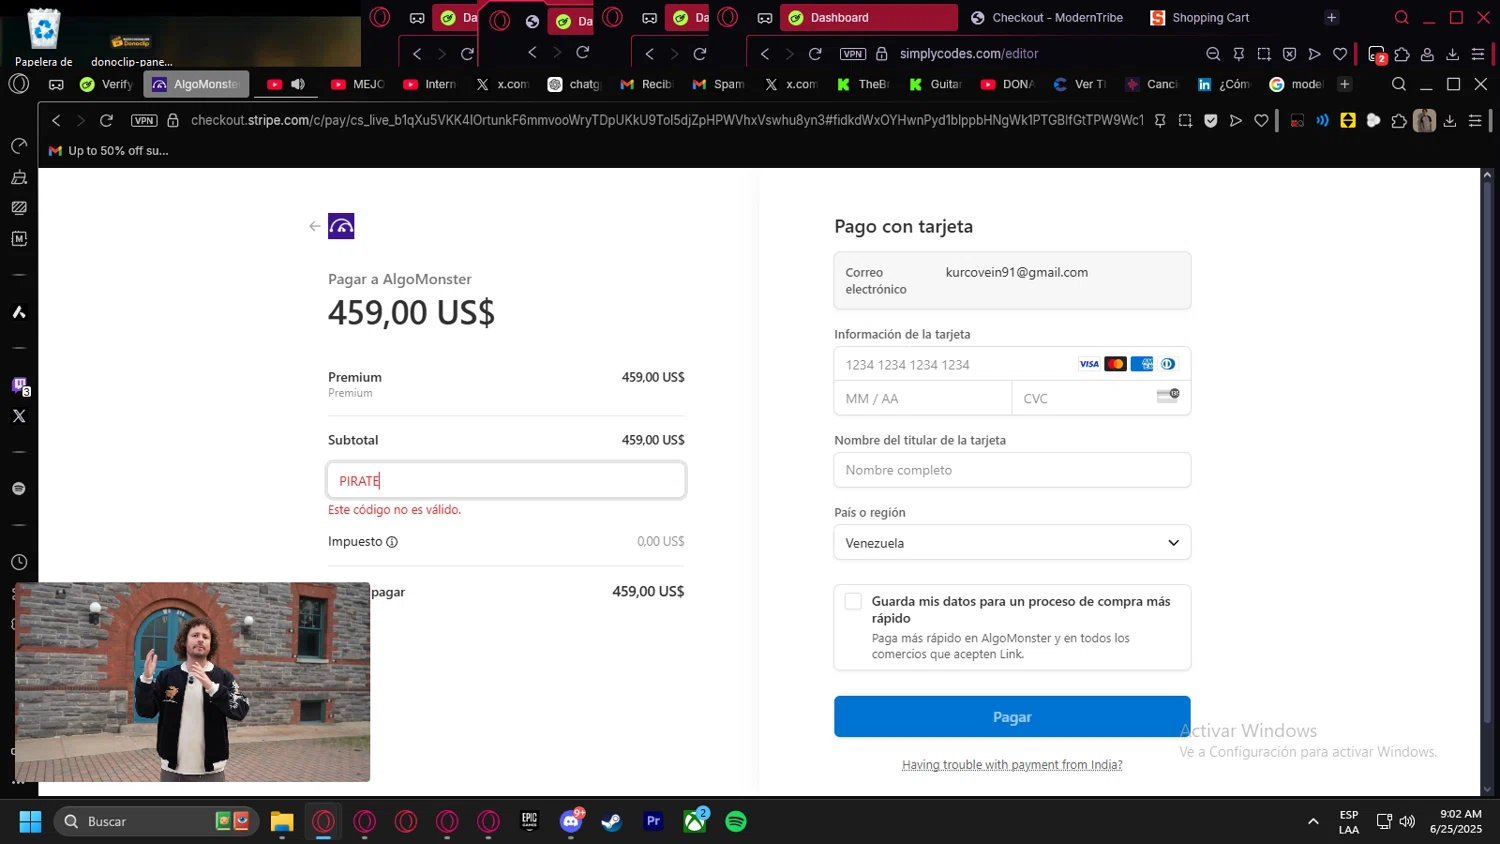
Task: Open 'Up to 50% off' Gmail bookmark
Action: (x=108, y=151)
